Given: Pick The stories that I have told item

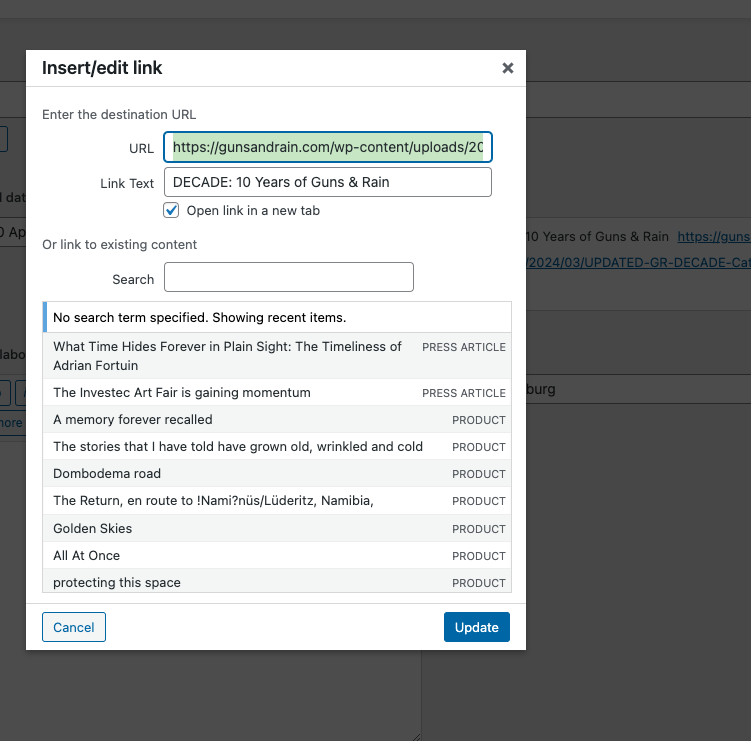Looking at the screenshot, I should [238, 446].
